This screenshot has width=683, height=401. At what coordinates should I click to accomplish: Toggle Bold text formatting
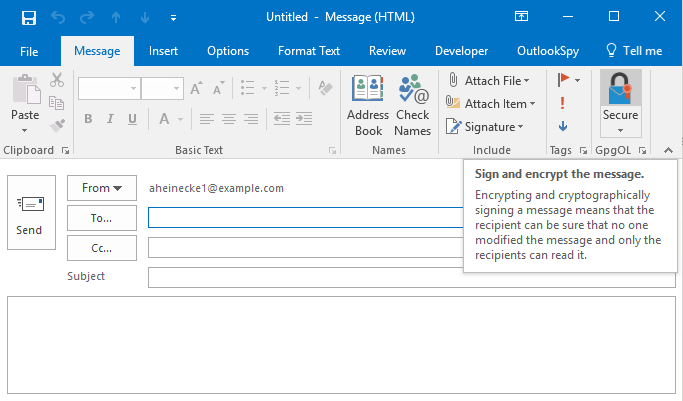pos(88,119)
